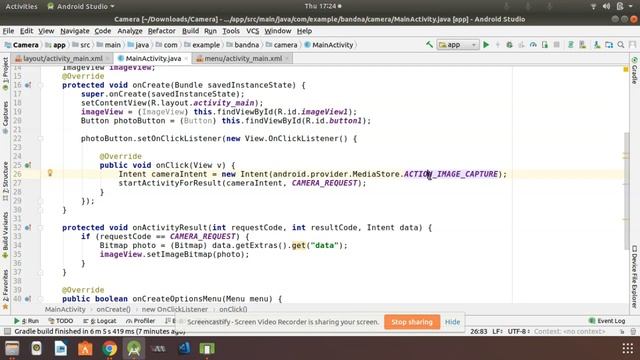Open the app run configuration dropdown
The height and width of the screenshot is (360, 640).
click(458, 44)
